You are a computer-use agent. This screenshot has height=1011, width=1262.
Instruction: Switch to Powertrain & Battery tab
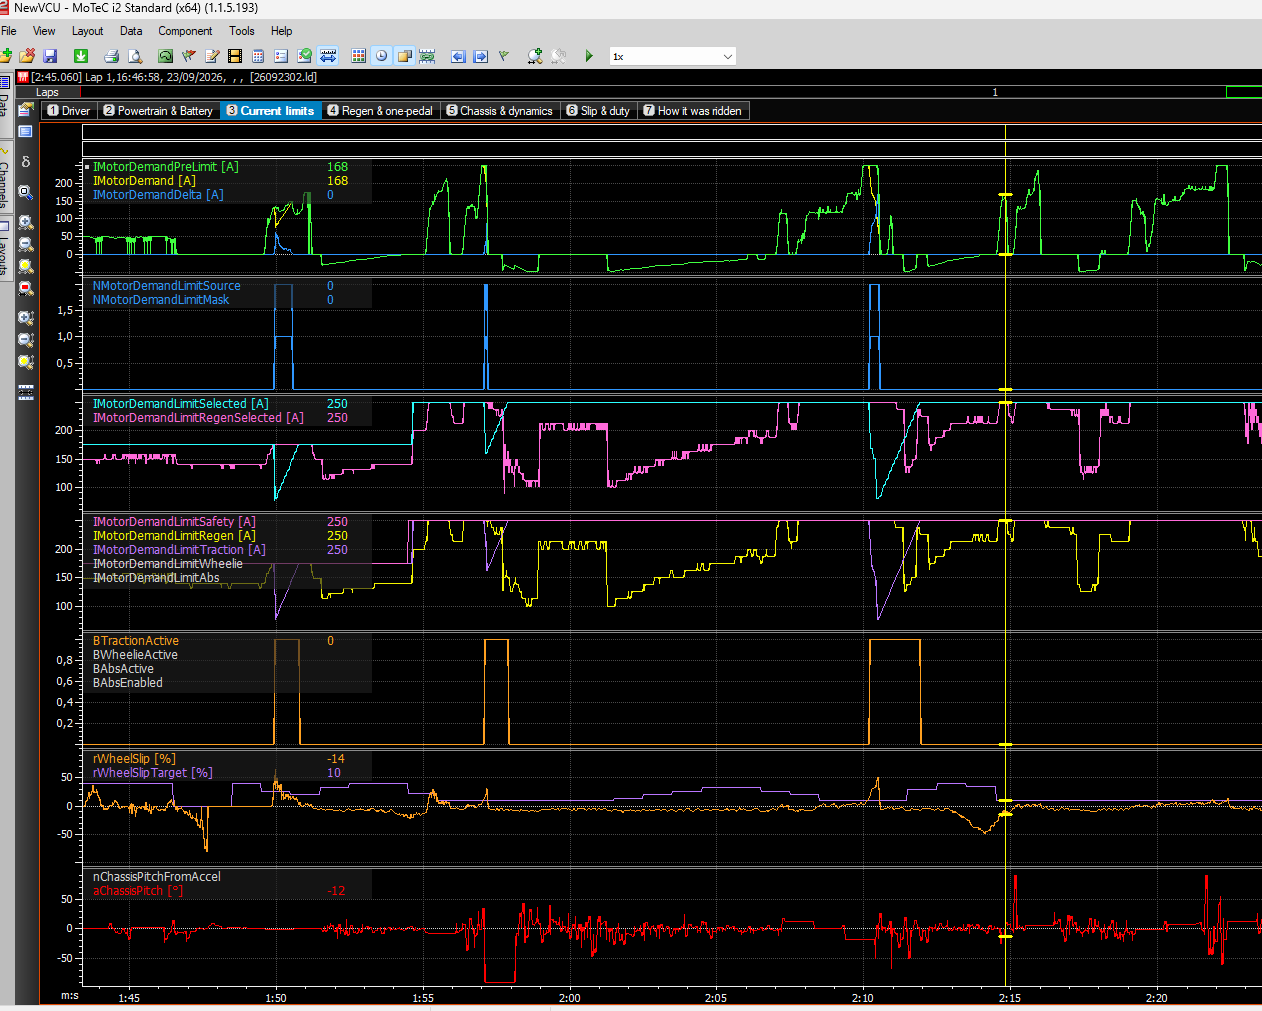158,111
